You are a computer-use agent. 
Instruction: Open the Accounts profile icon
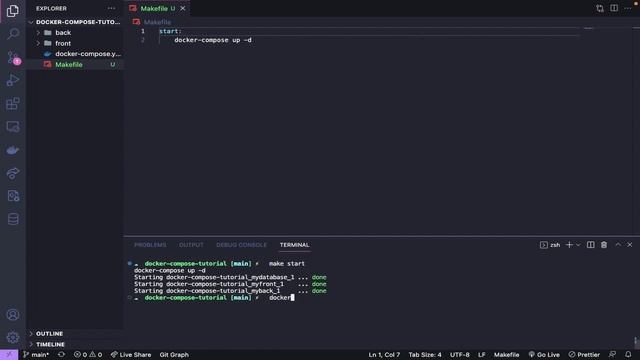point(13,315)
